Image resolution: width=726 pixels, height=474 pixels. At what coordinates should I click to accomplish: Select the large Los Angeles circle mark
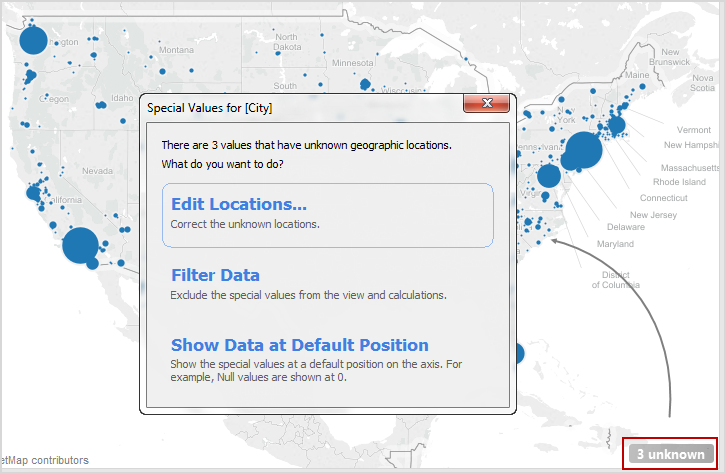[81, 245]
